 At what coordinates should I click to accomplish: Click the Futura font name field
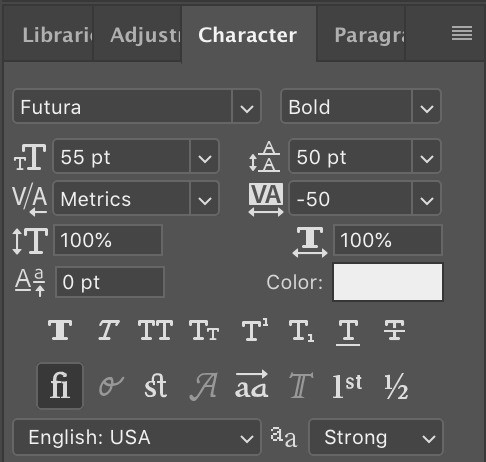[122, 107]
